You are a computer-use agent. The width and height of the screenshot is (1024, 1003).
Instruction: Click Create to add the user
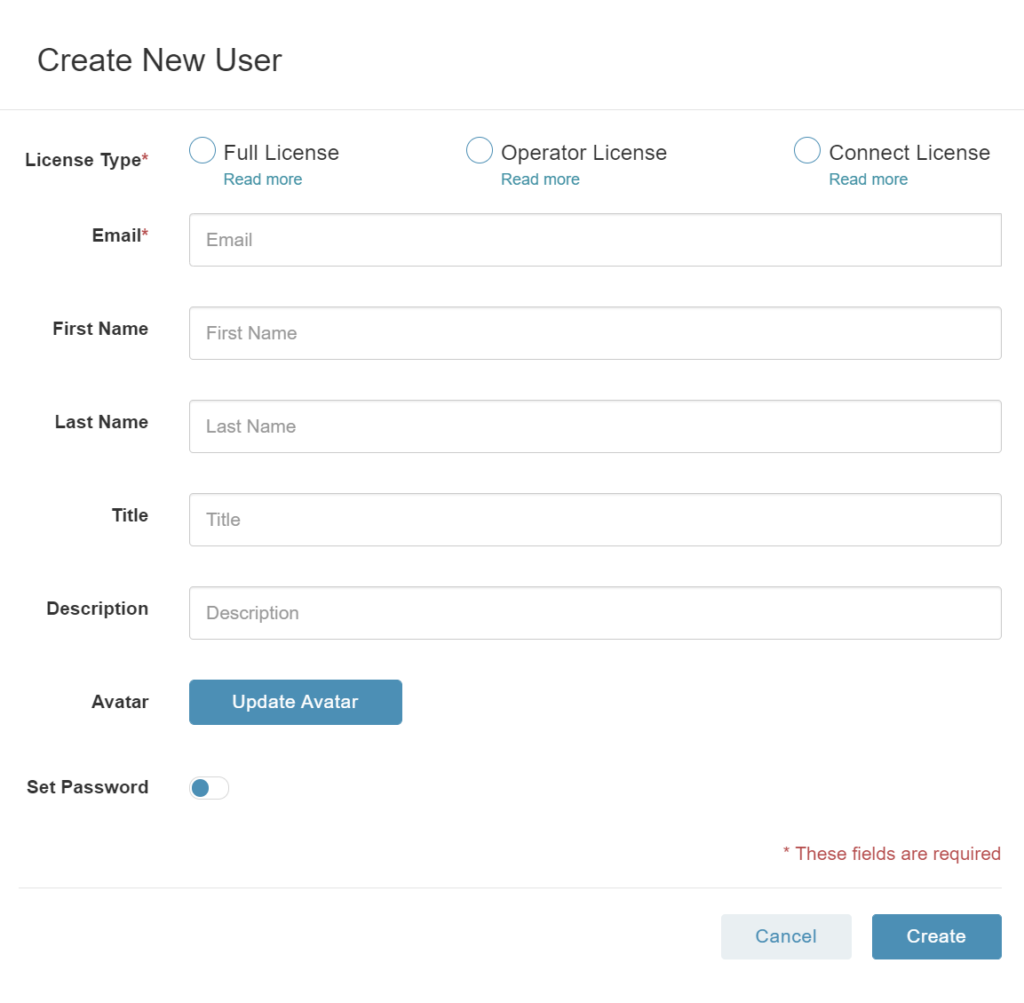click(936, 936)
